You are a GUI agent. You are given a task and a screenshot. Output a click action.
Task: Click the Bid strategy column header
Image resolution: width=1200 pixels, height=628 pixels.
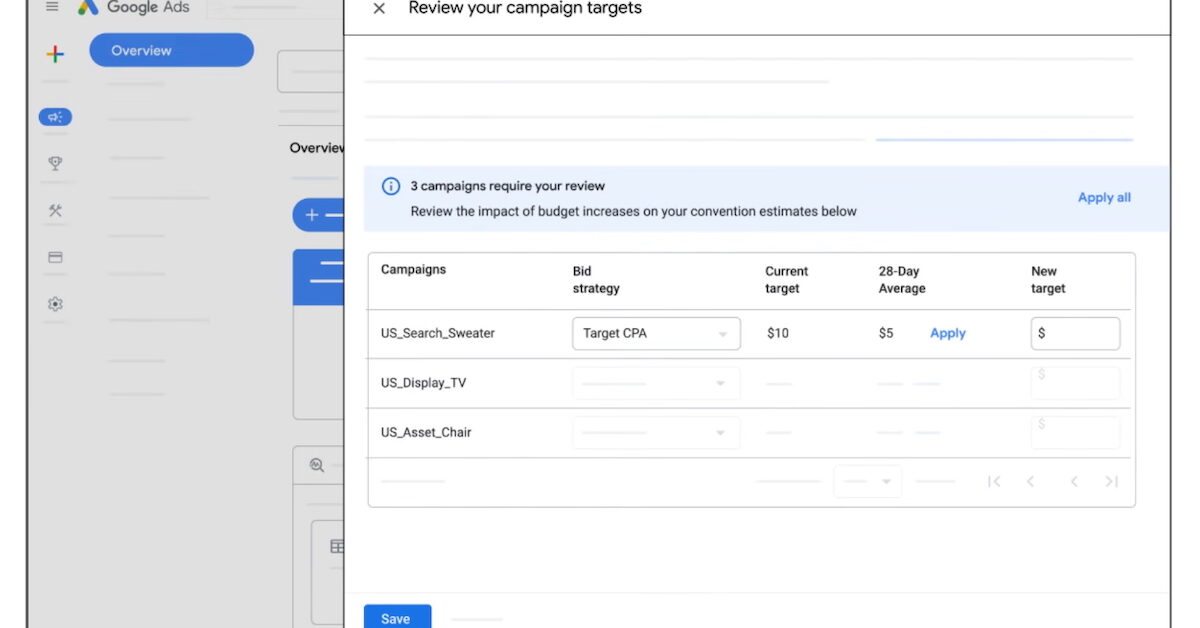(x=596, y=280)
